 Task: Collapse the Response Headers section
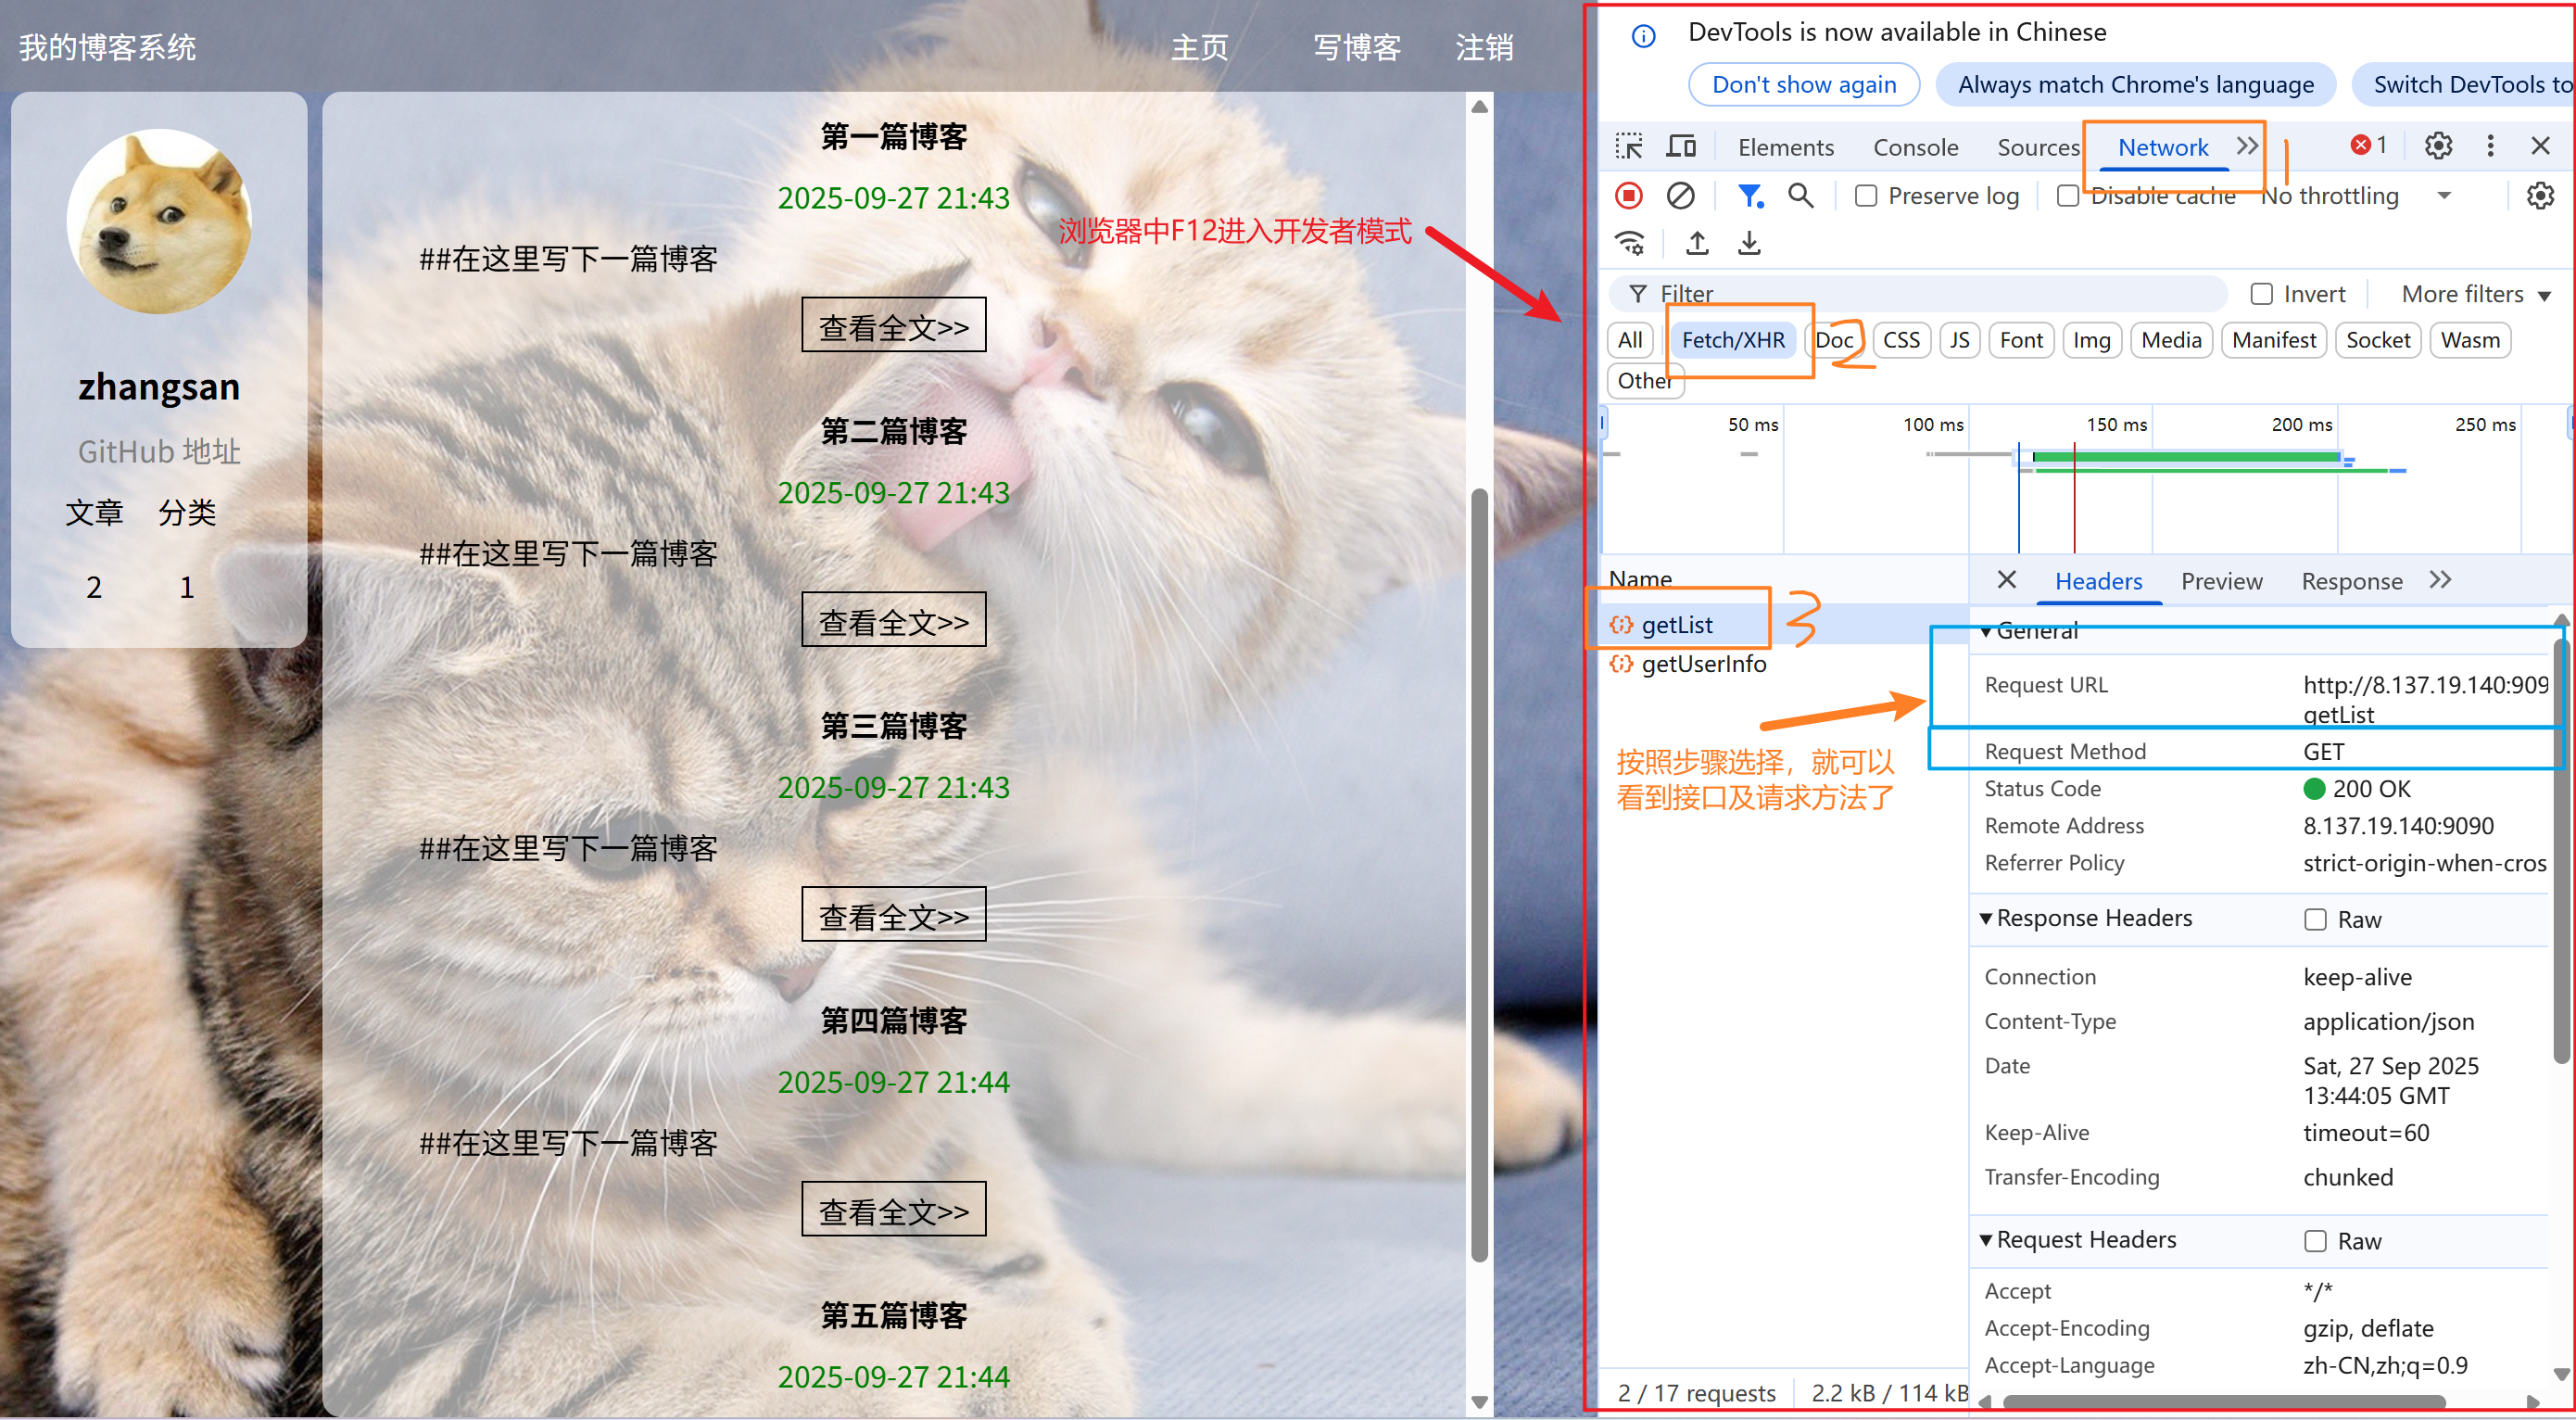tap(1986, 918)
